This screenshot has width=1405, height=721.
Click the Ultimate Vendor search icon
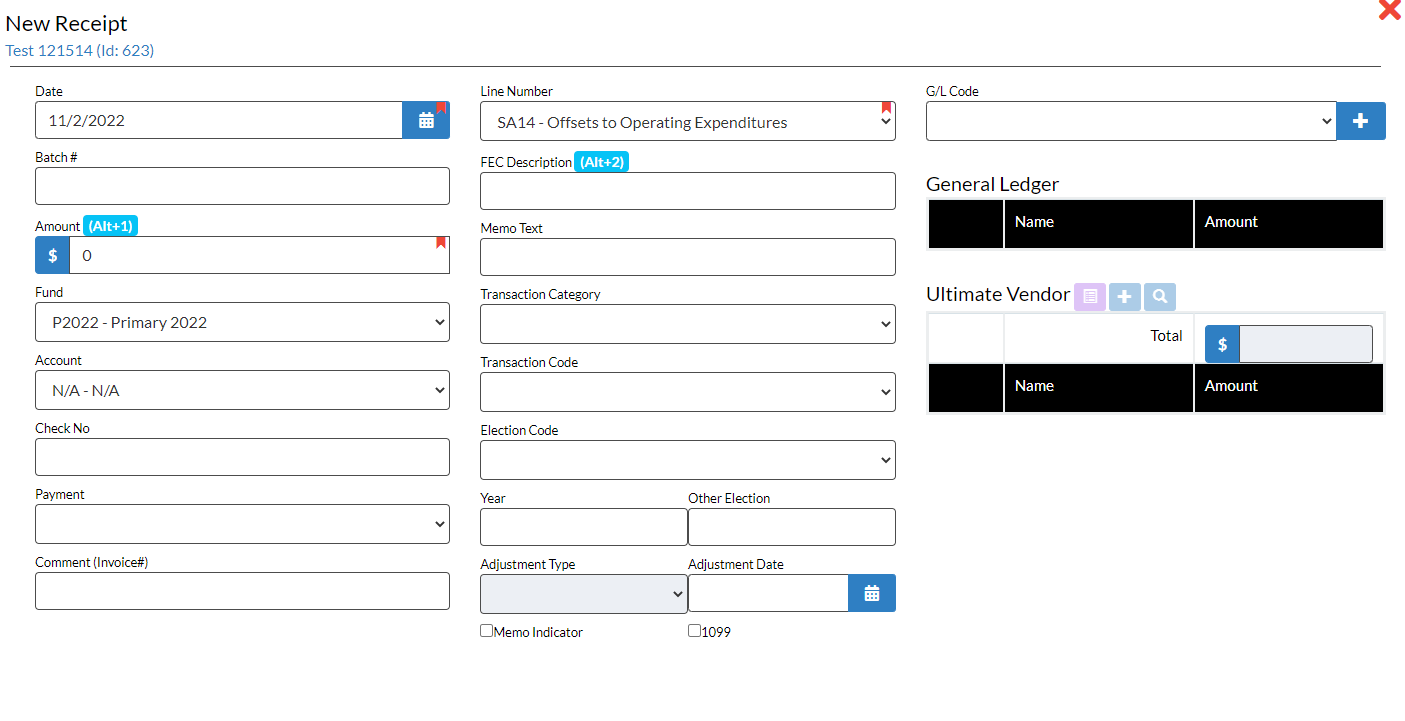(1160, 297)
